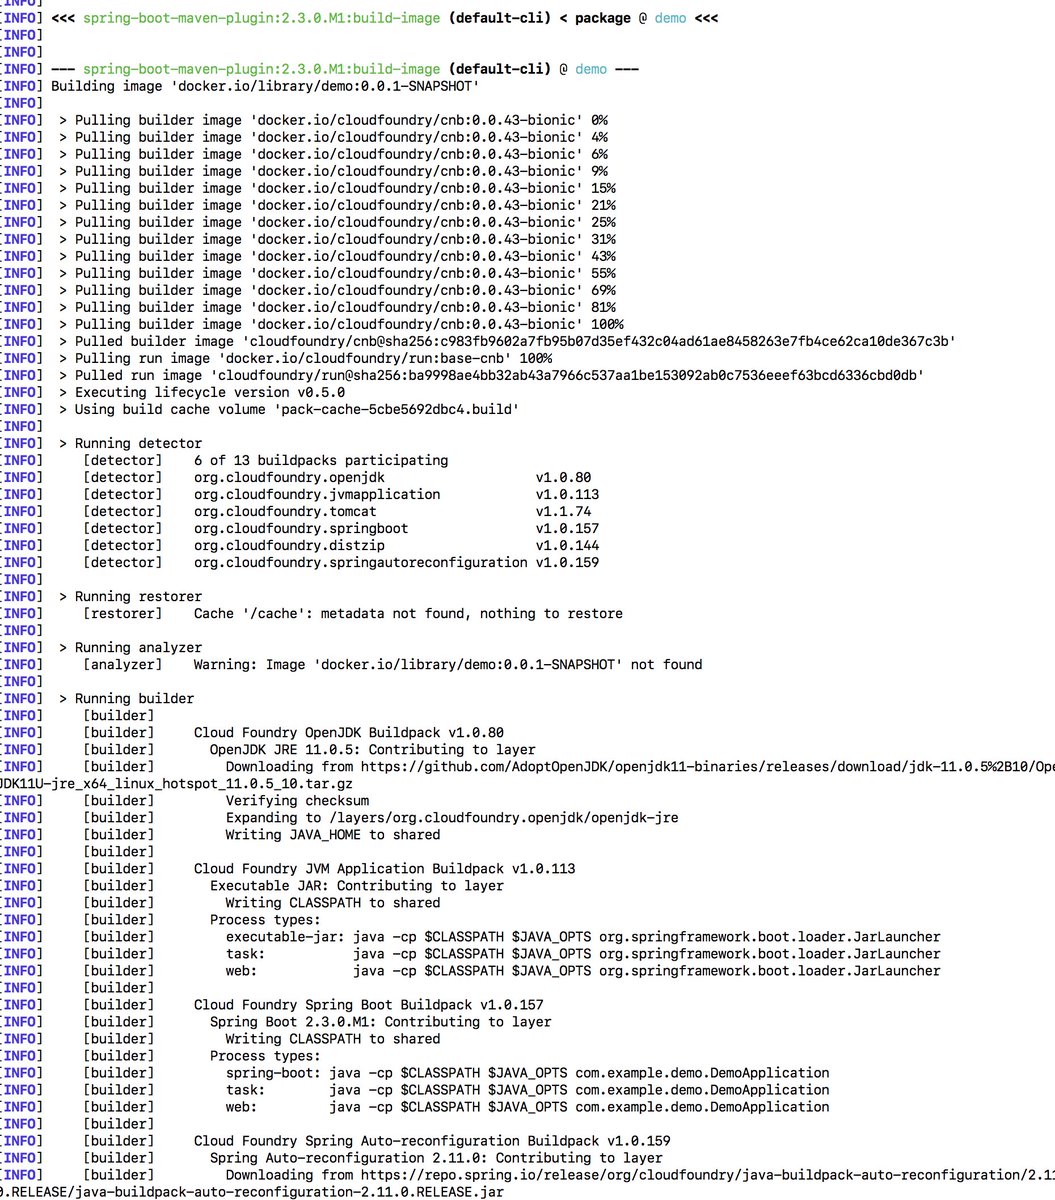
Task: Click 'Expanding to /layers/org.cloudfoundry.openjdk/openjdk-jre'
Action: (x=452, y=817)
